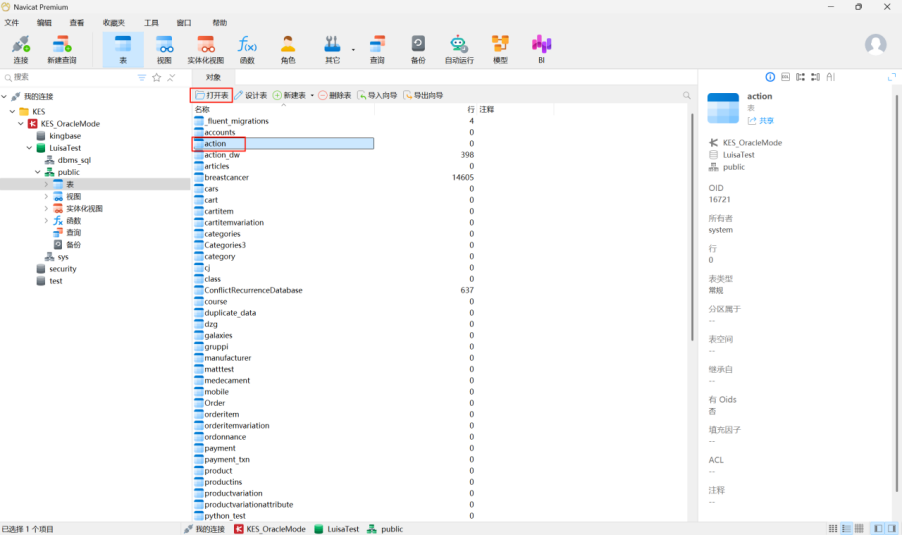Open the Backup (备份) tool
The image size is (903, 535).
[x=418, y=49]
